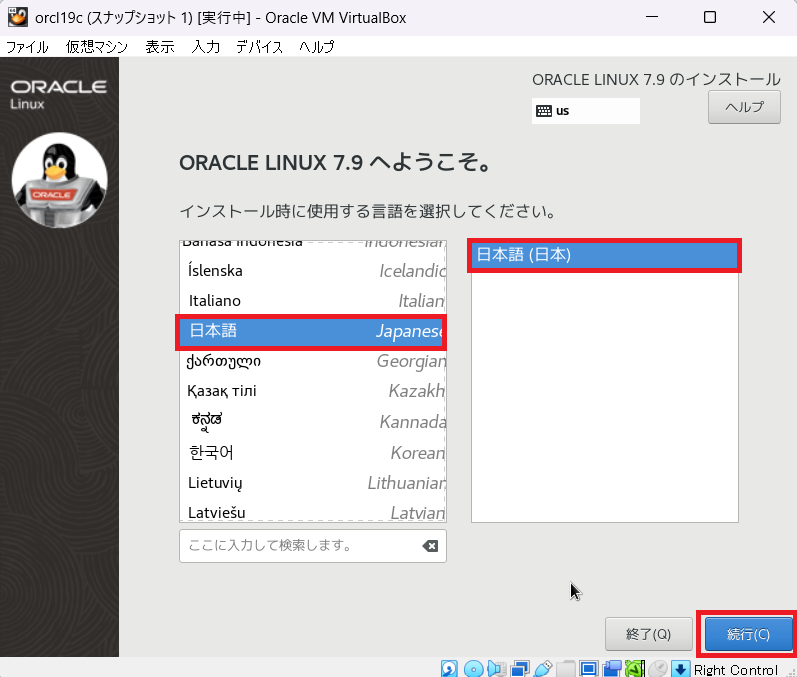Open the 仮想マシン menu
Screen dimensions: 797x677
coord(98,47)
